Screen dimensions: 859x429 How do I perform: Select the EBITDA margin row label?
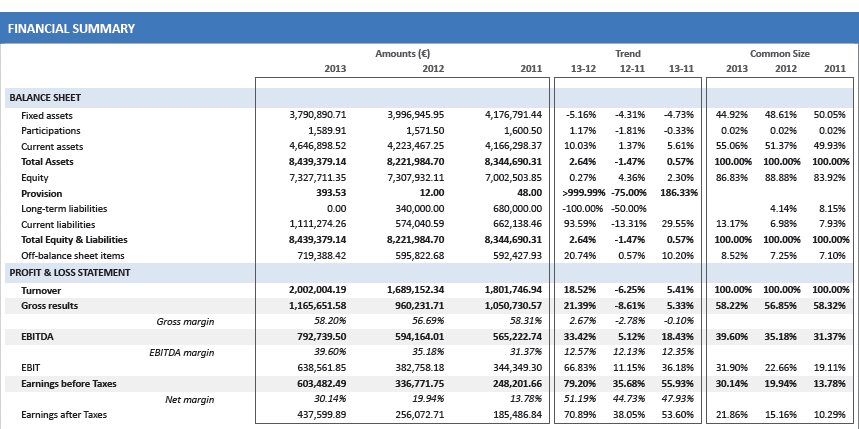coord(183,351)
